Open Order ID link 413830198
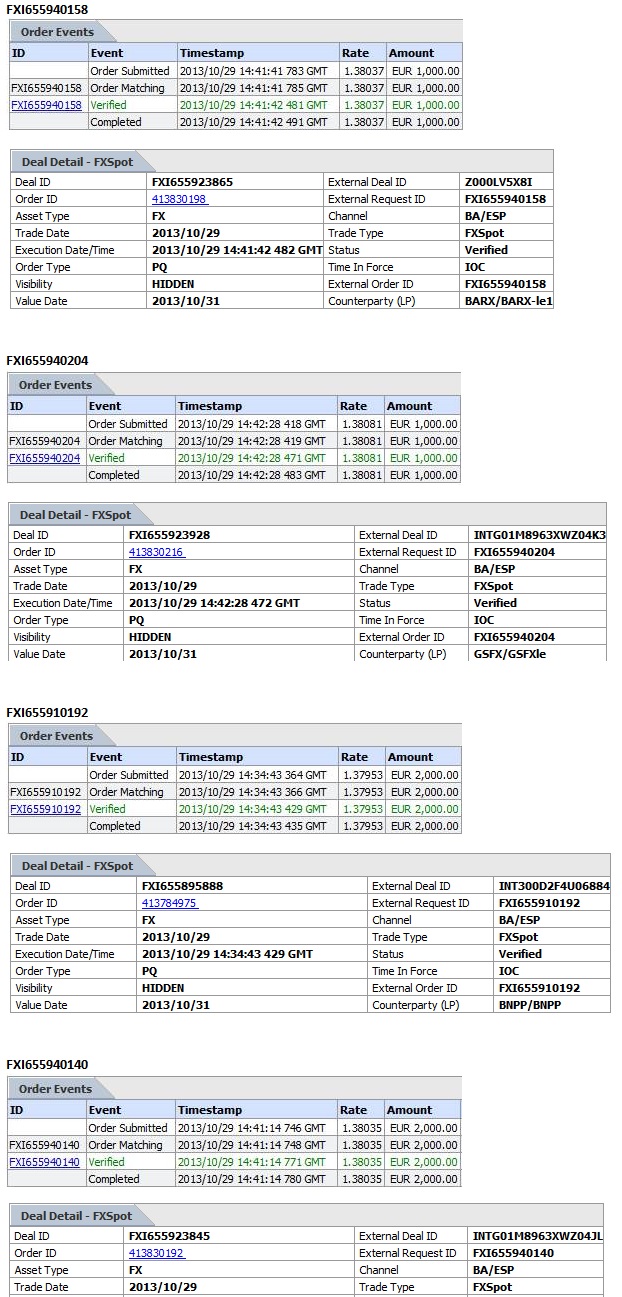622x1297 pixels. [x=179, y=199]
